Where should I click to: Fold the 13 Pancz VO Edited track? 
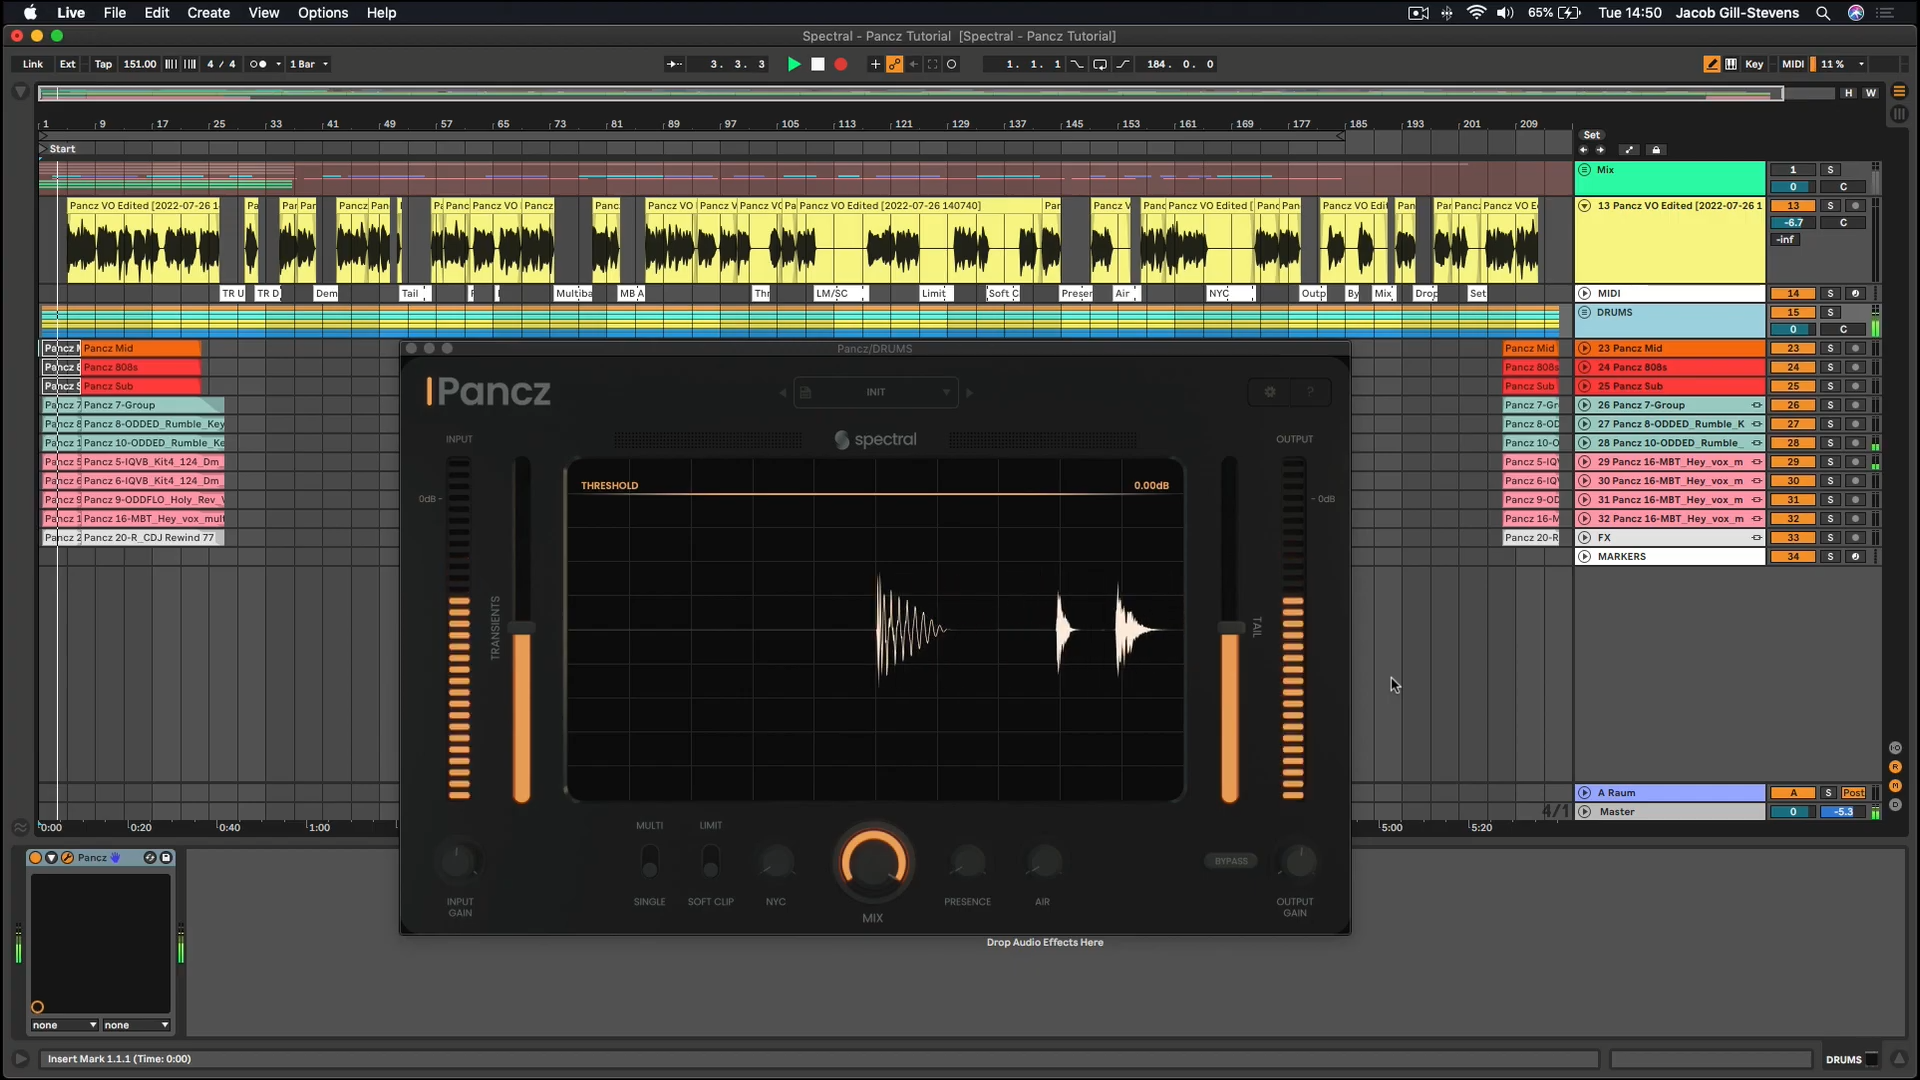tap(1584, 206)
